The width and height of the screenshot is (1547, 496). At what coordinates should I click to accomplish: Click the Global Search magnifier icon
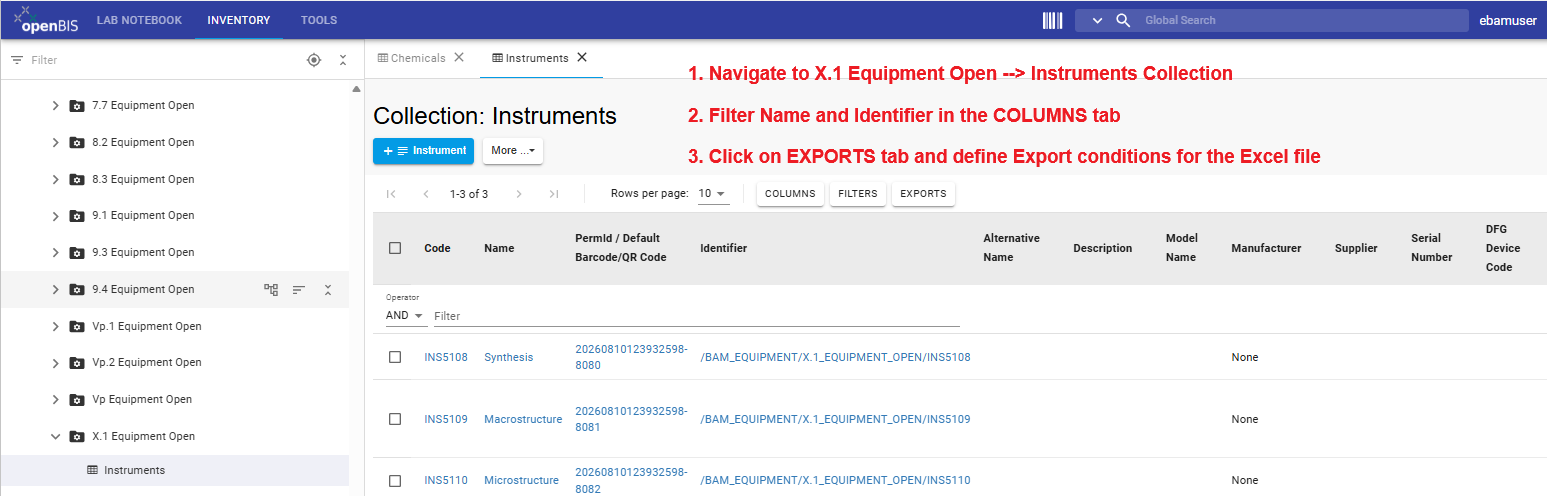point(1123,20)
